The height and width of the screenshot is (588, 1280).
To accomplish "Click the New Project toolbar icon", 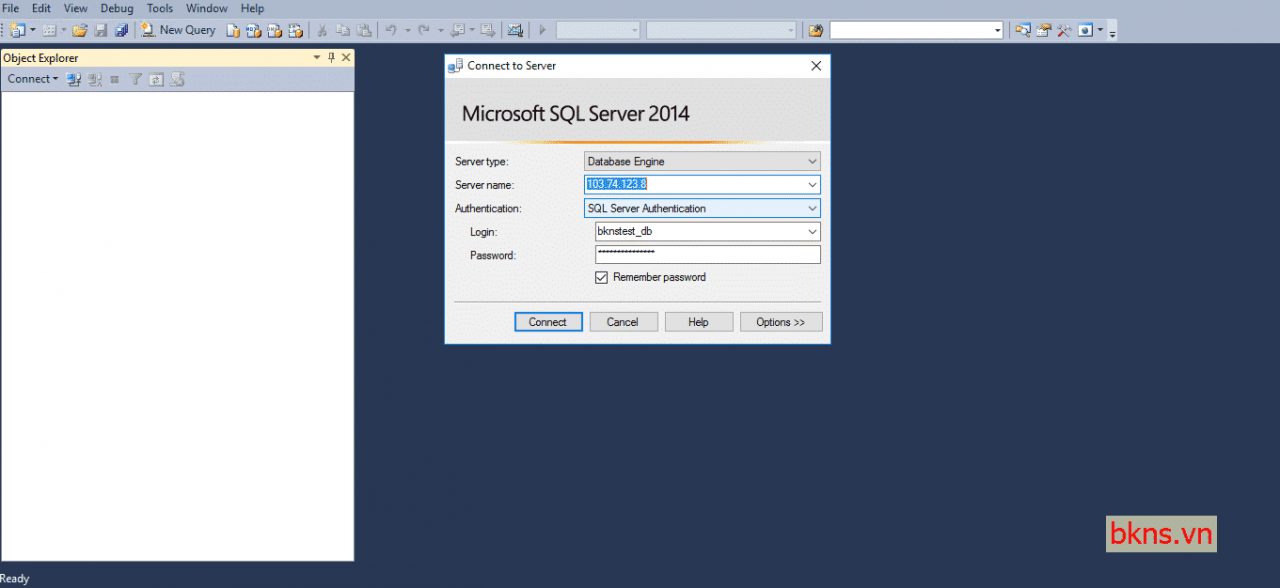I will [18, 30].
